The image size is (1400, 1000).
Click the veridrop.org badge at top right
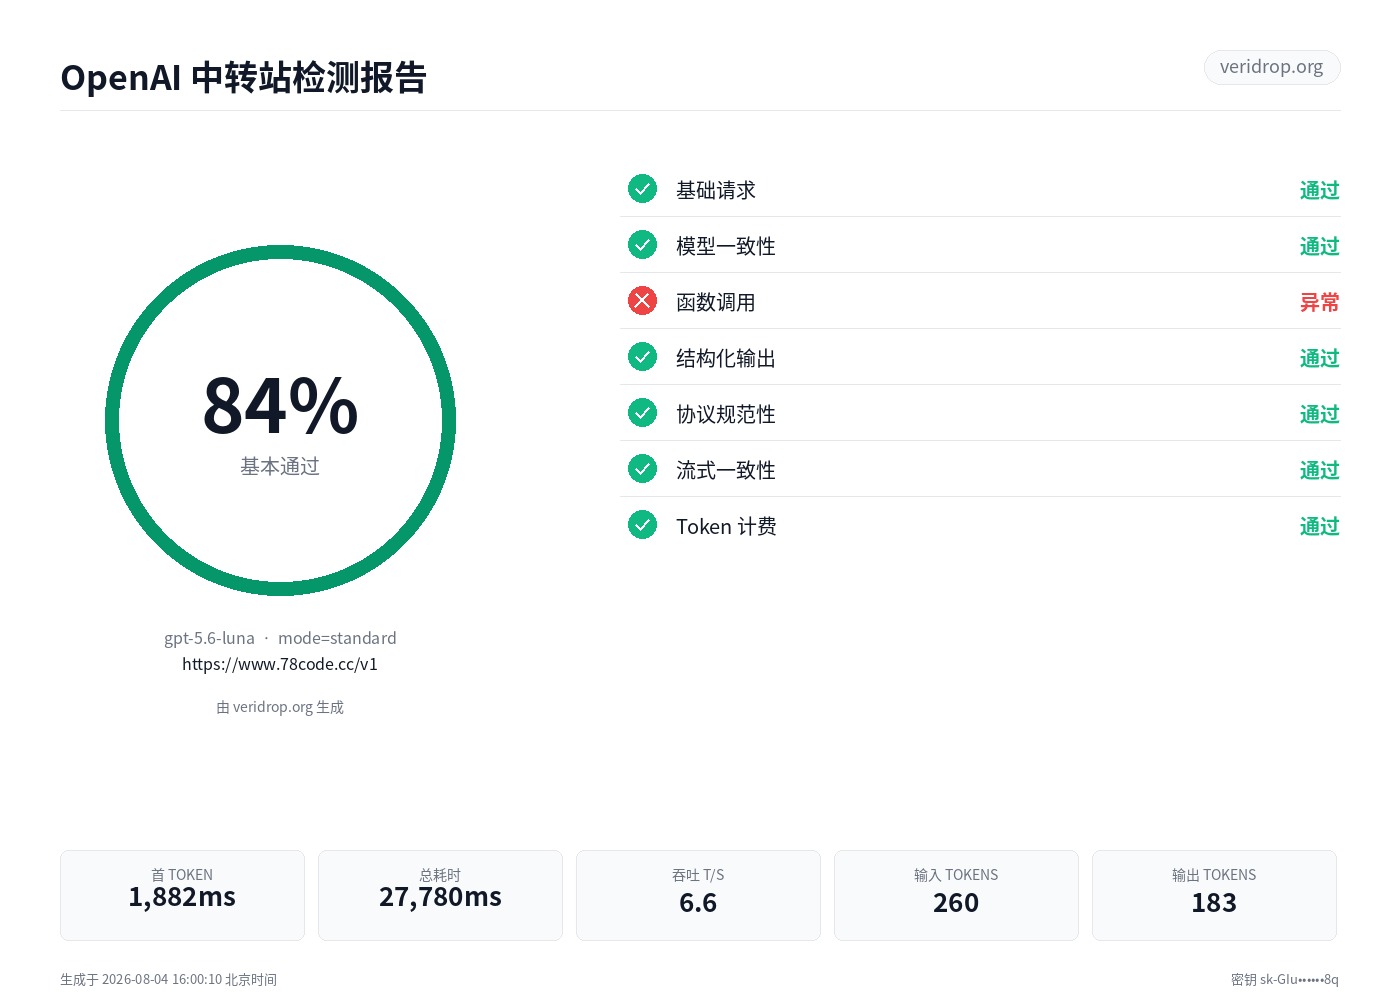click(x=1271, y=67)
